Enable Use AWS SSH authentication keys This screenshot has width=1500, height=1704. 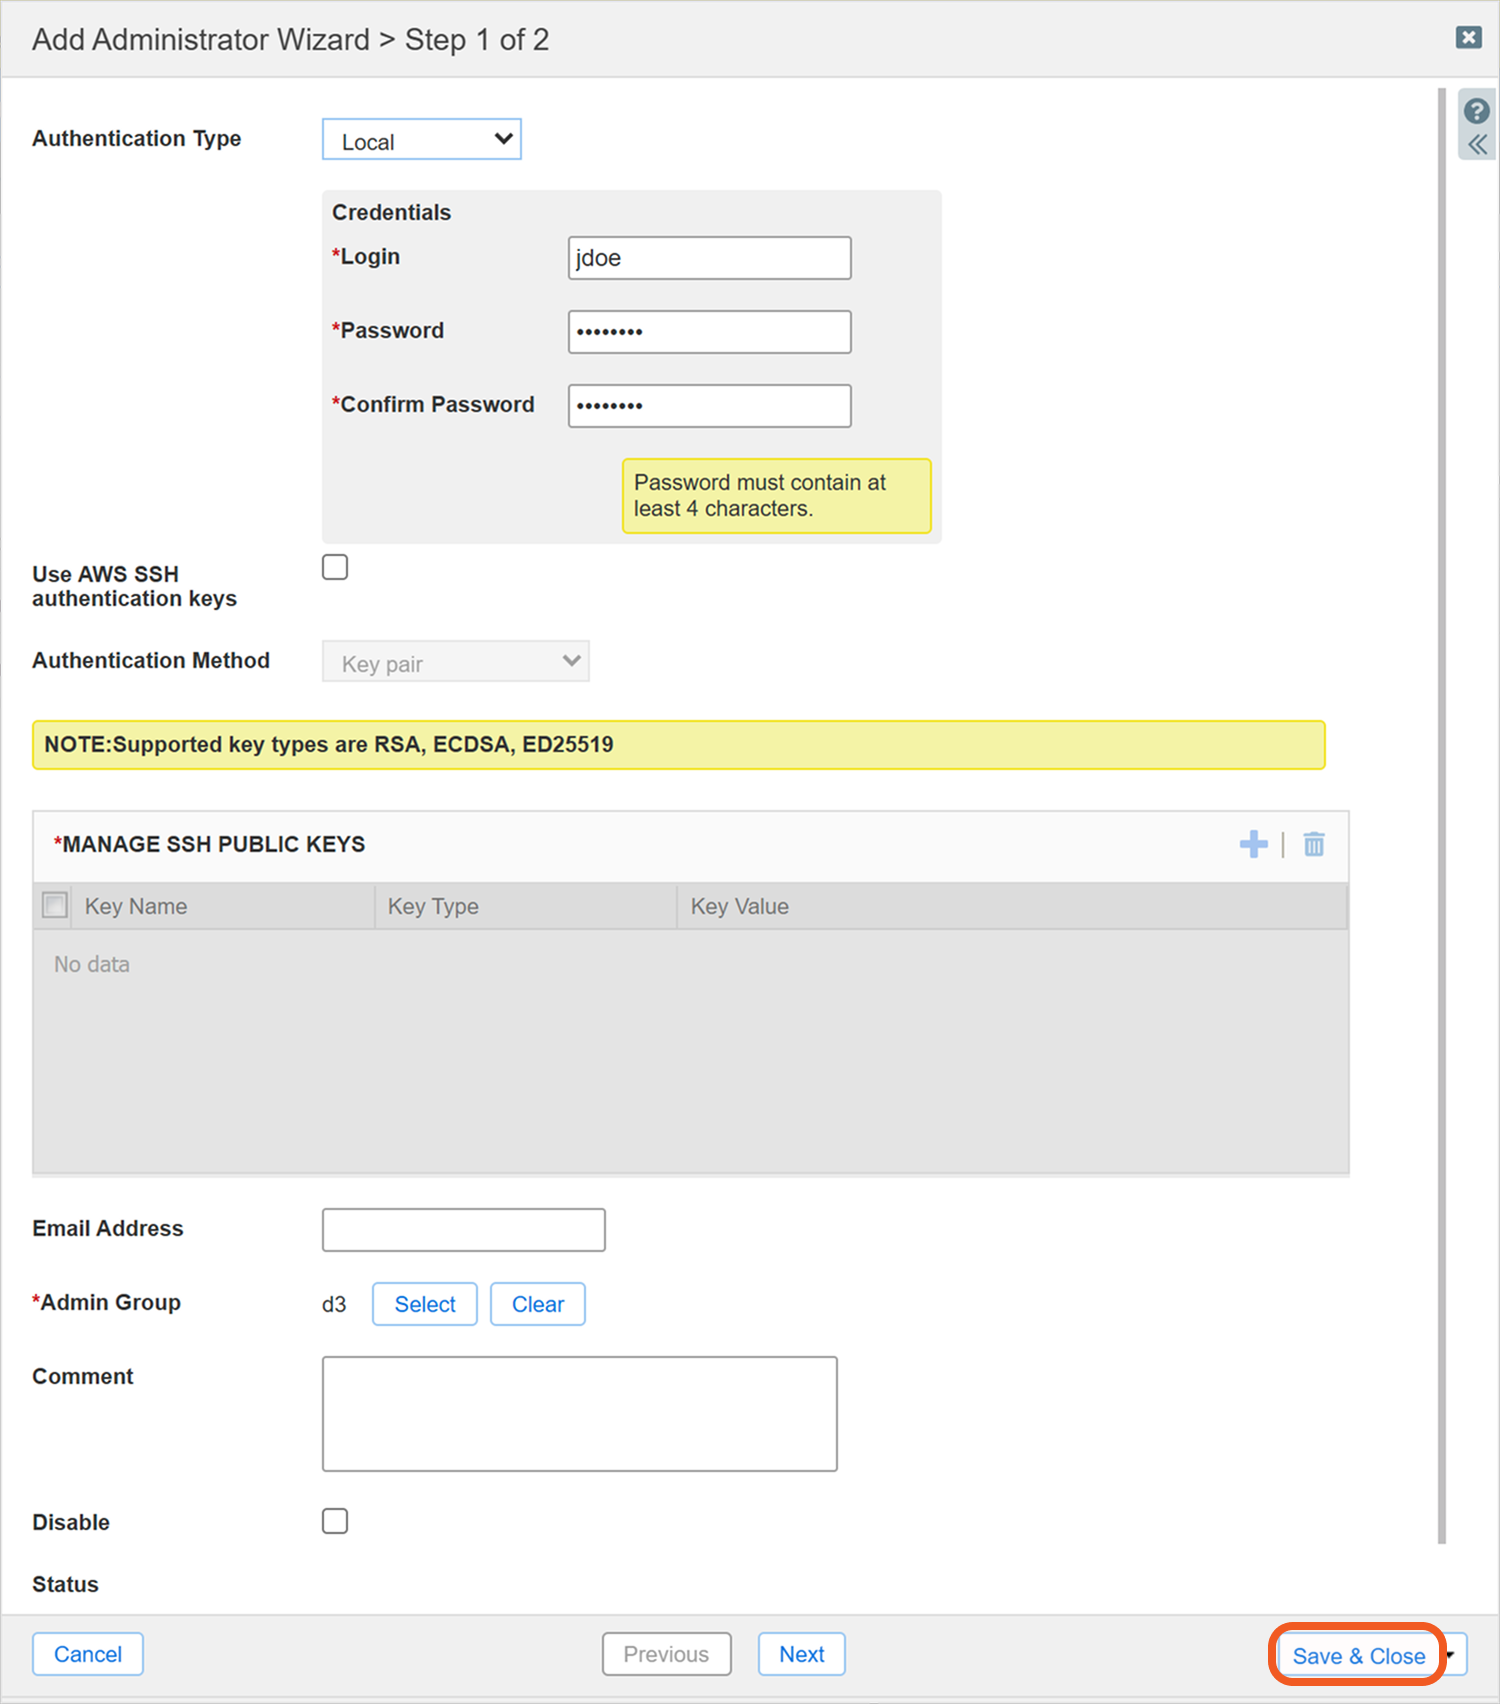(x=335, y=567)
